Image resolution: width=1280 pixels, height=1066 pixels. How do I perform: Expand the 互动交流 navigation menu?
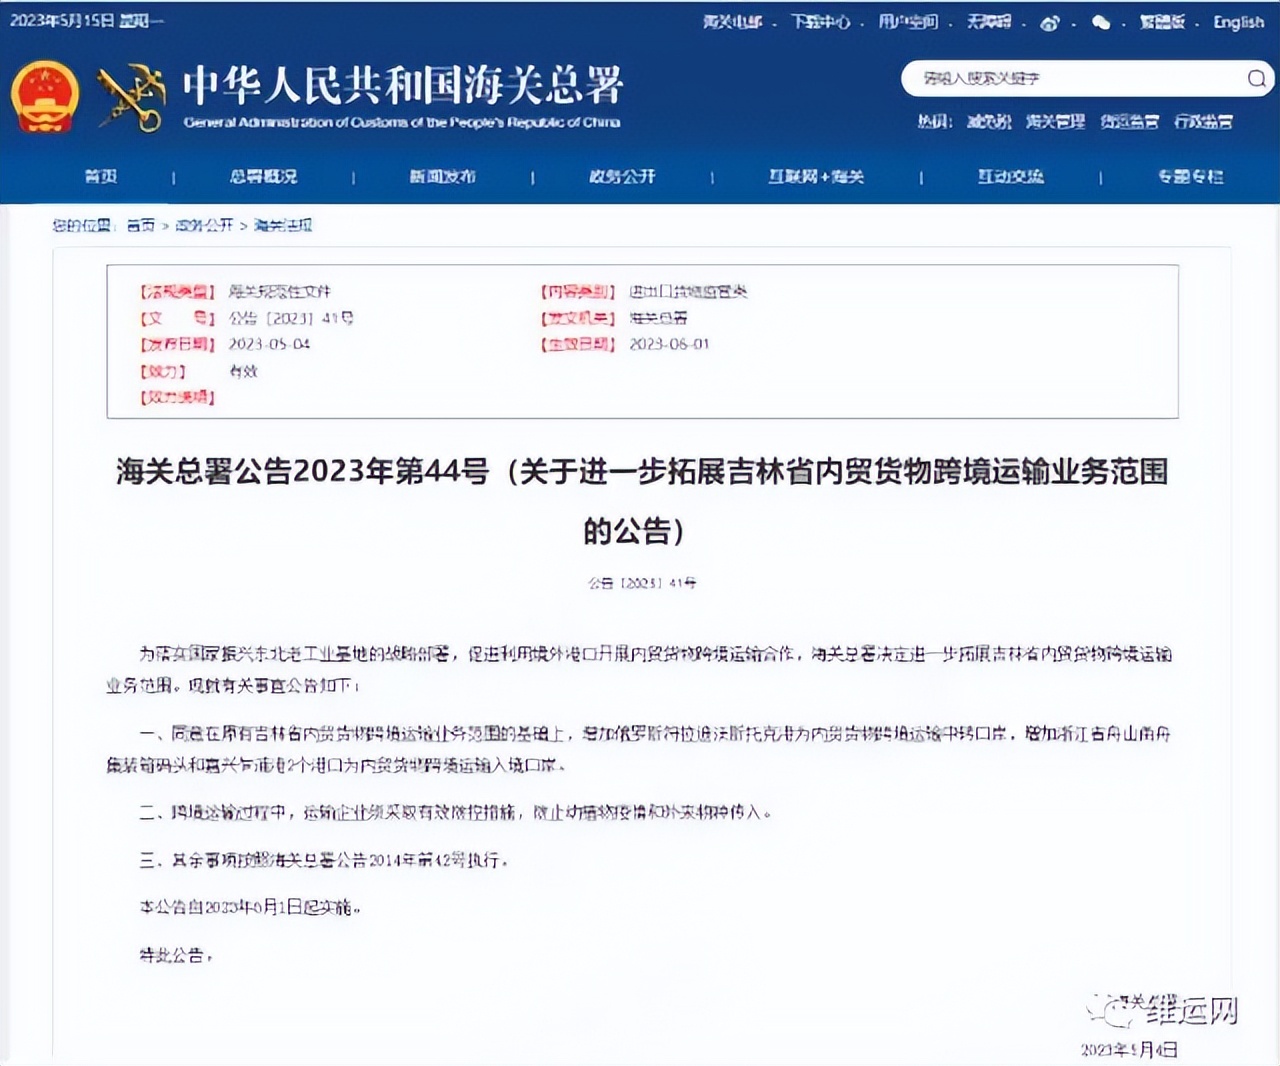tap(1010, 176)
